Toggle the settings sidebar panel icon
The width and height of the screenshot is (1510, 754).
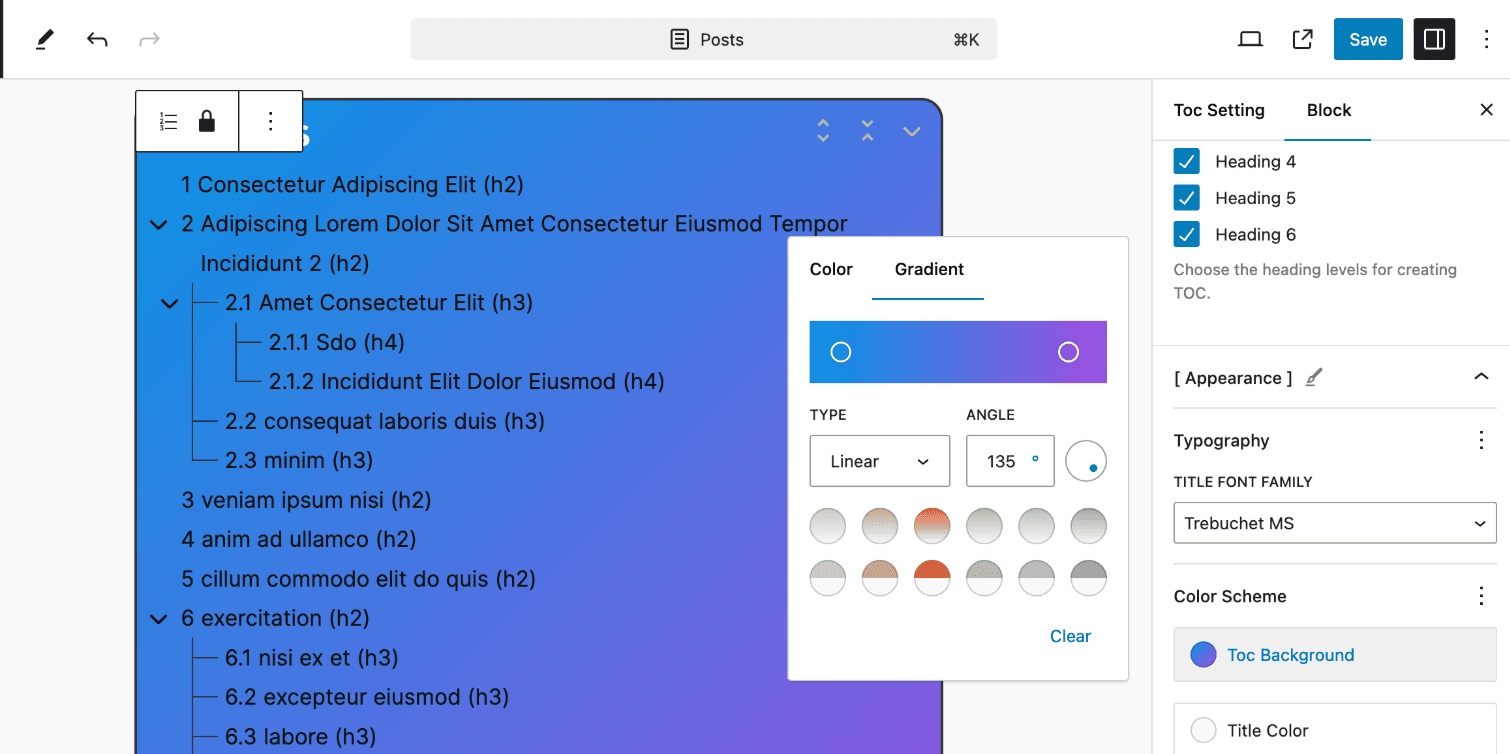click(x=1434, y=40)
